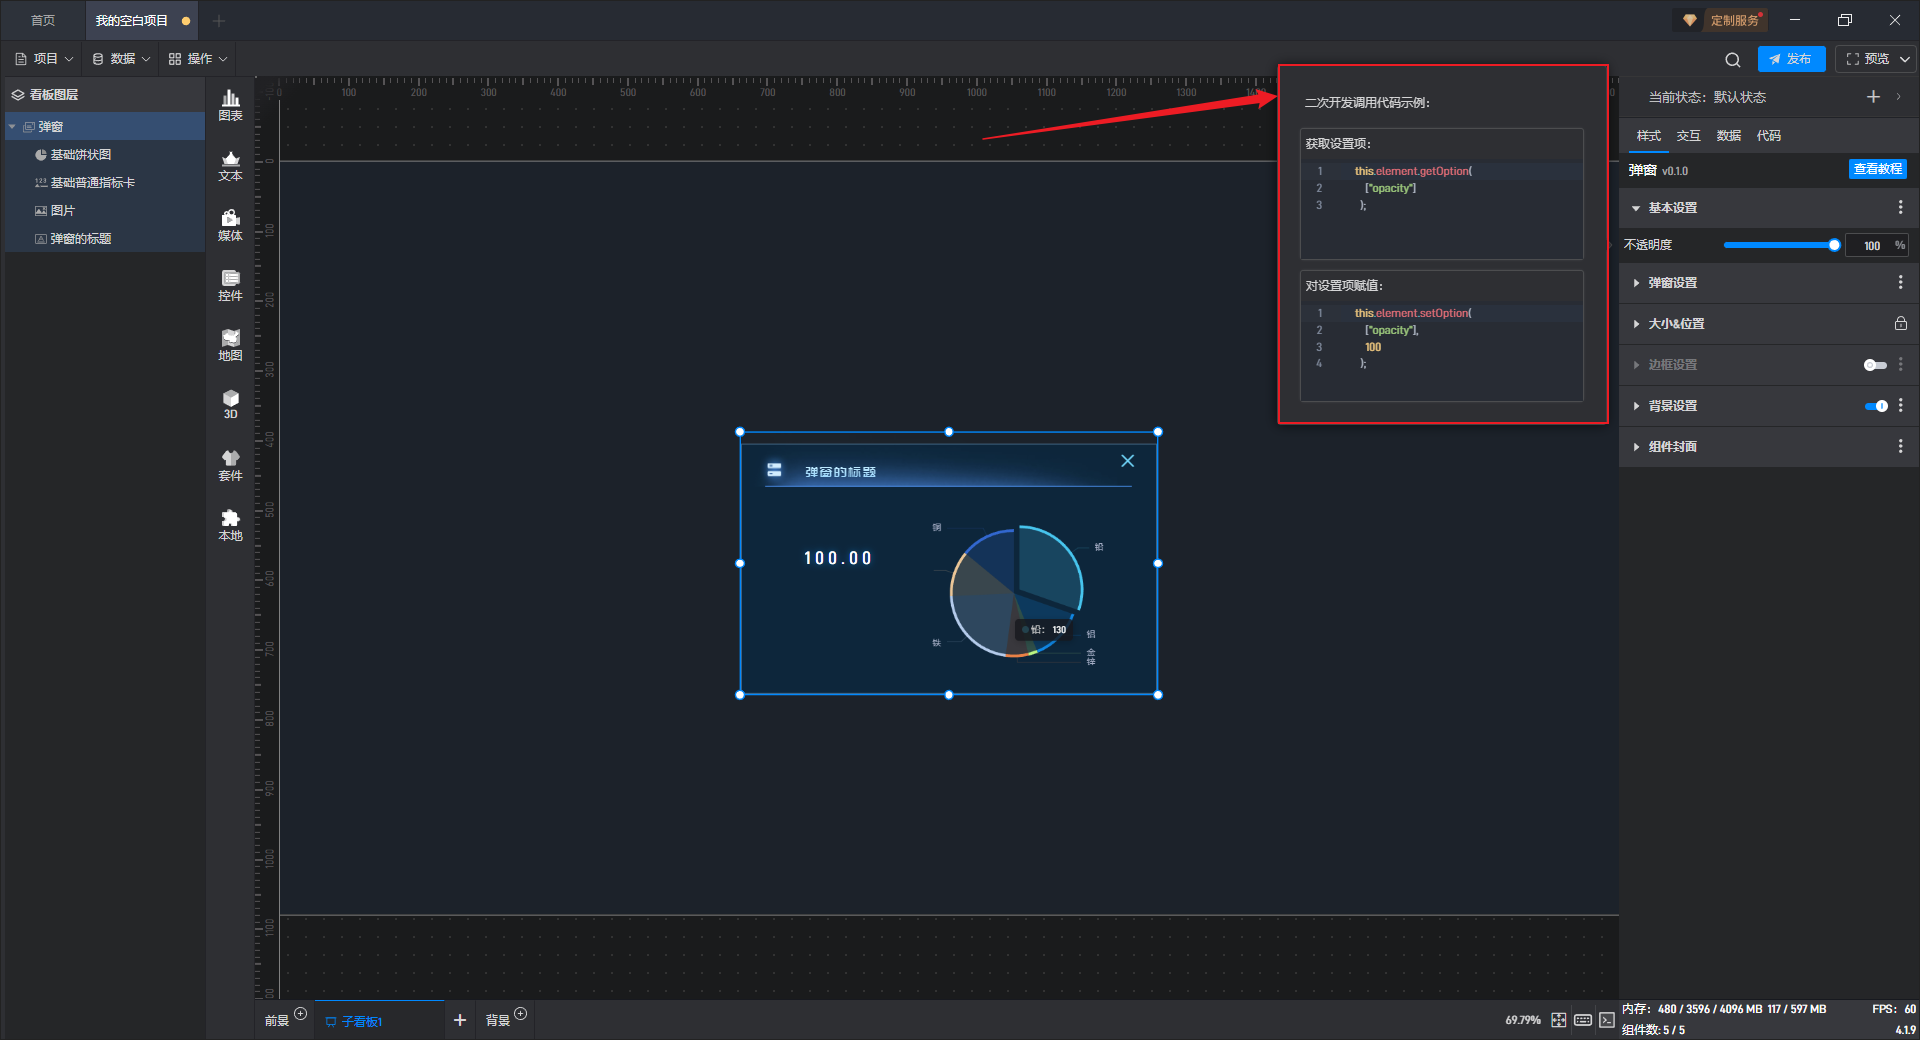Switch to the 交互 tab
The image size is (1920, 1040).
(1688, 136)
